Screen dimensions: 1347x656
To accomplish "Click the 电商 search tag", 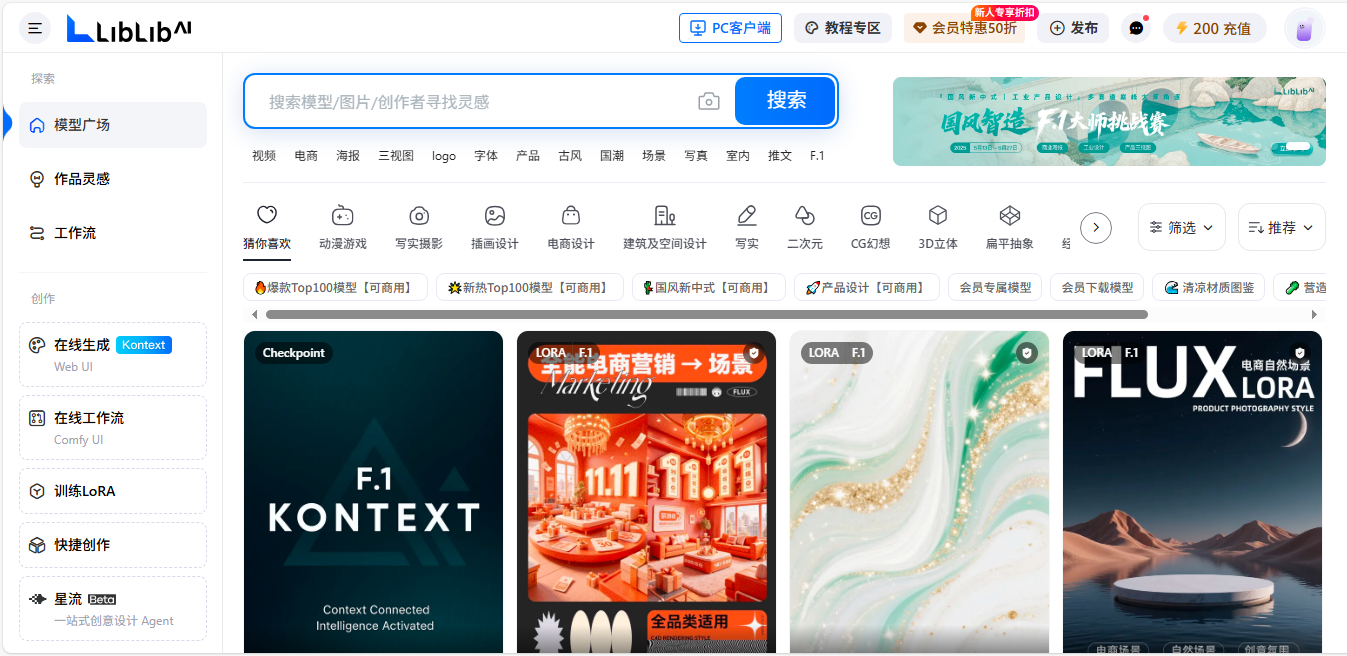I will tap(306, 156).
